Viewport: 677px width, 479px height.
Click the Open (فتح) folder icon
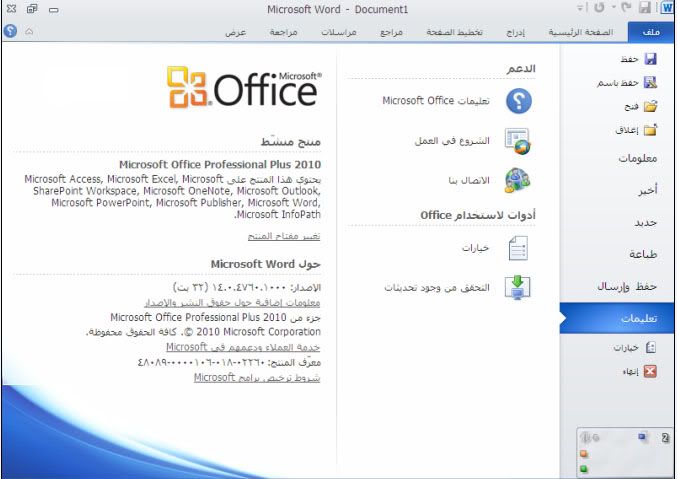pos(650,106)
